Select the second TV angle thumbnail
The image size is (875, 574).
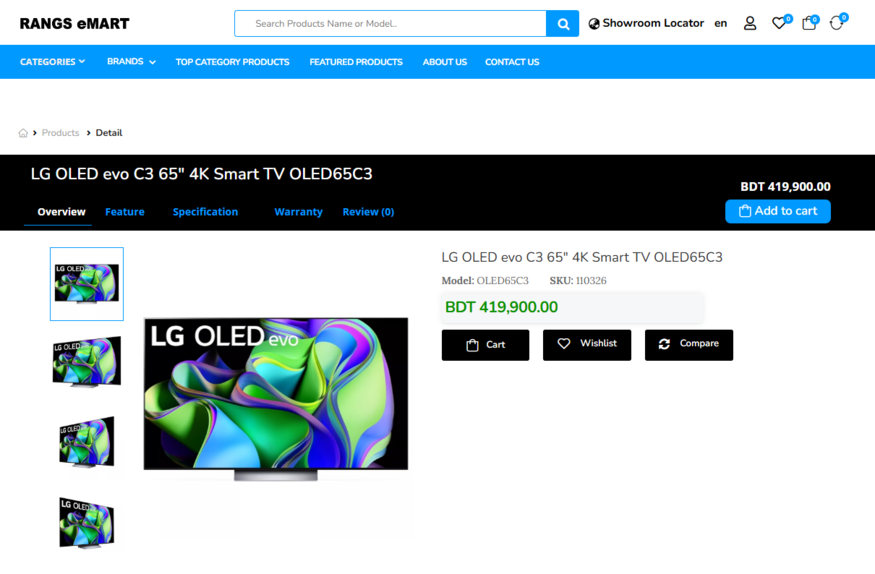pos(86,361)
